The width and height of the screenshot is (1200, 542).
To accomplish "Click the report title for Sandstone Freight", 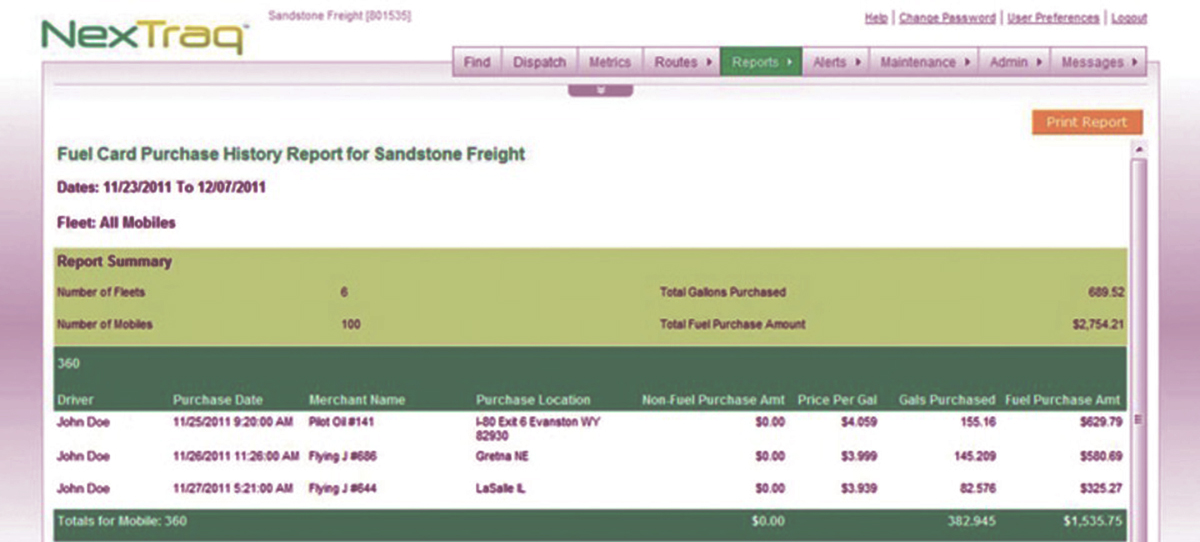I will click(x=291, y=155).
